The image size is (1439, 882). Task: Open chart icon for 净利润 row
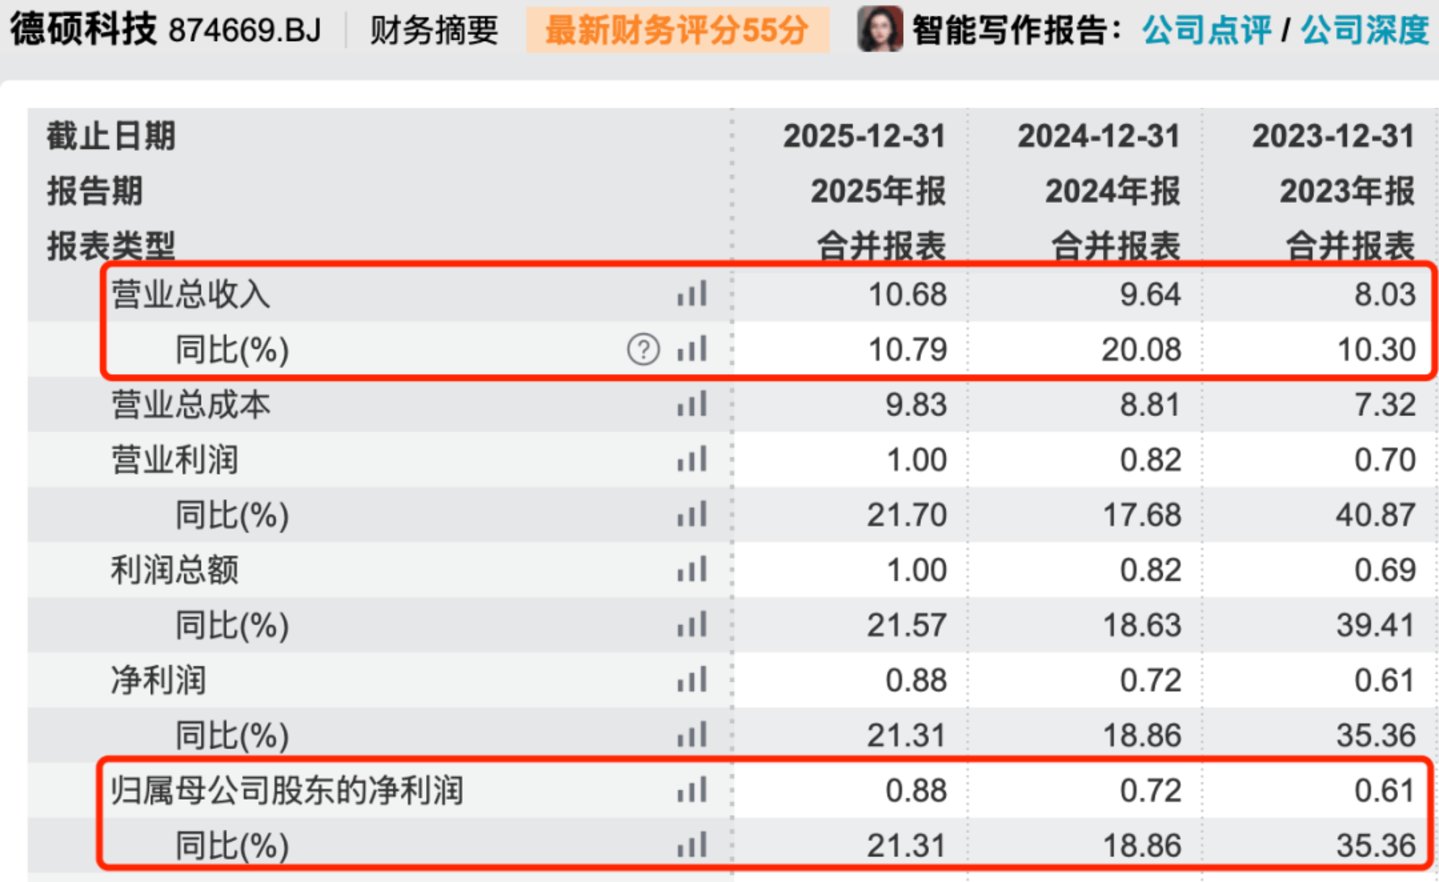[x=692, y=680]
